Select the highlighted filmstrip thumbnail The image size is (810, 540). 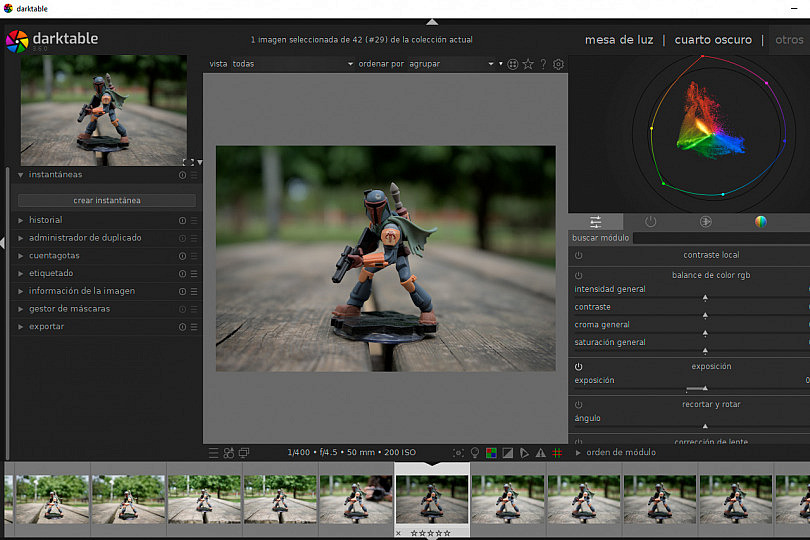[x=432, y=500]
